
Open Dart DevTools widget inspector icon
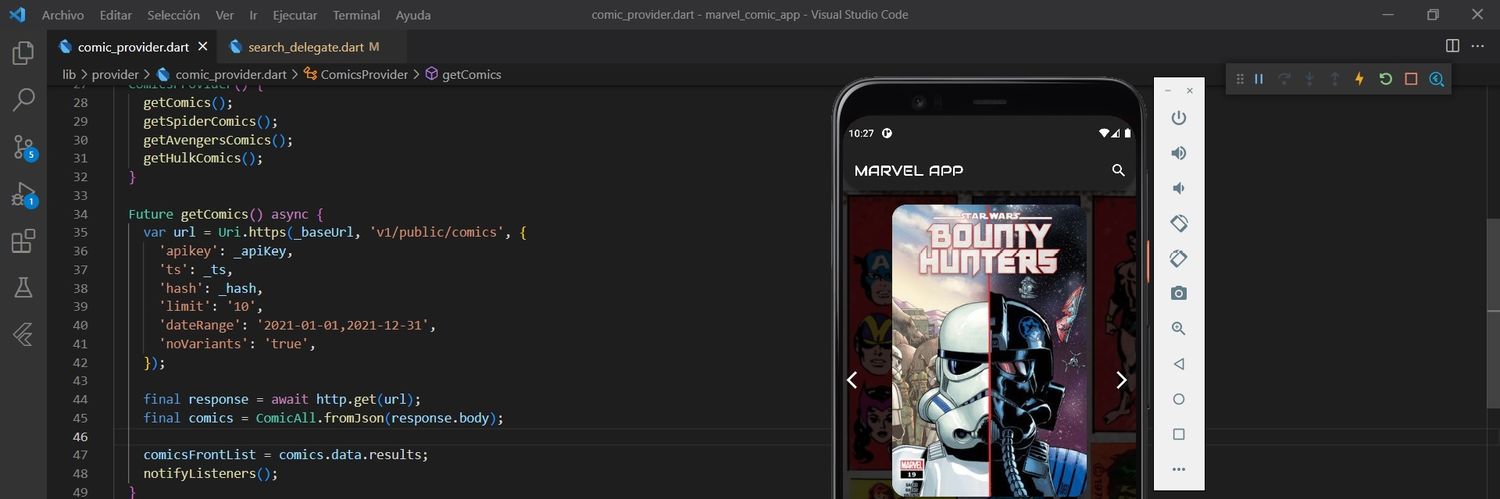tap(1437, 79)
